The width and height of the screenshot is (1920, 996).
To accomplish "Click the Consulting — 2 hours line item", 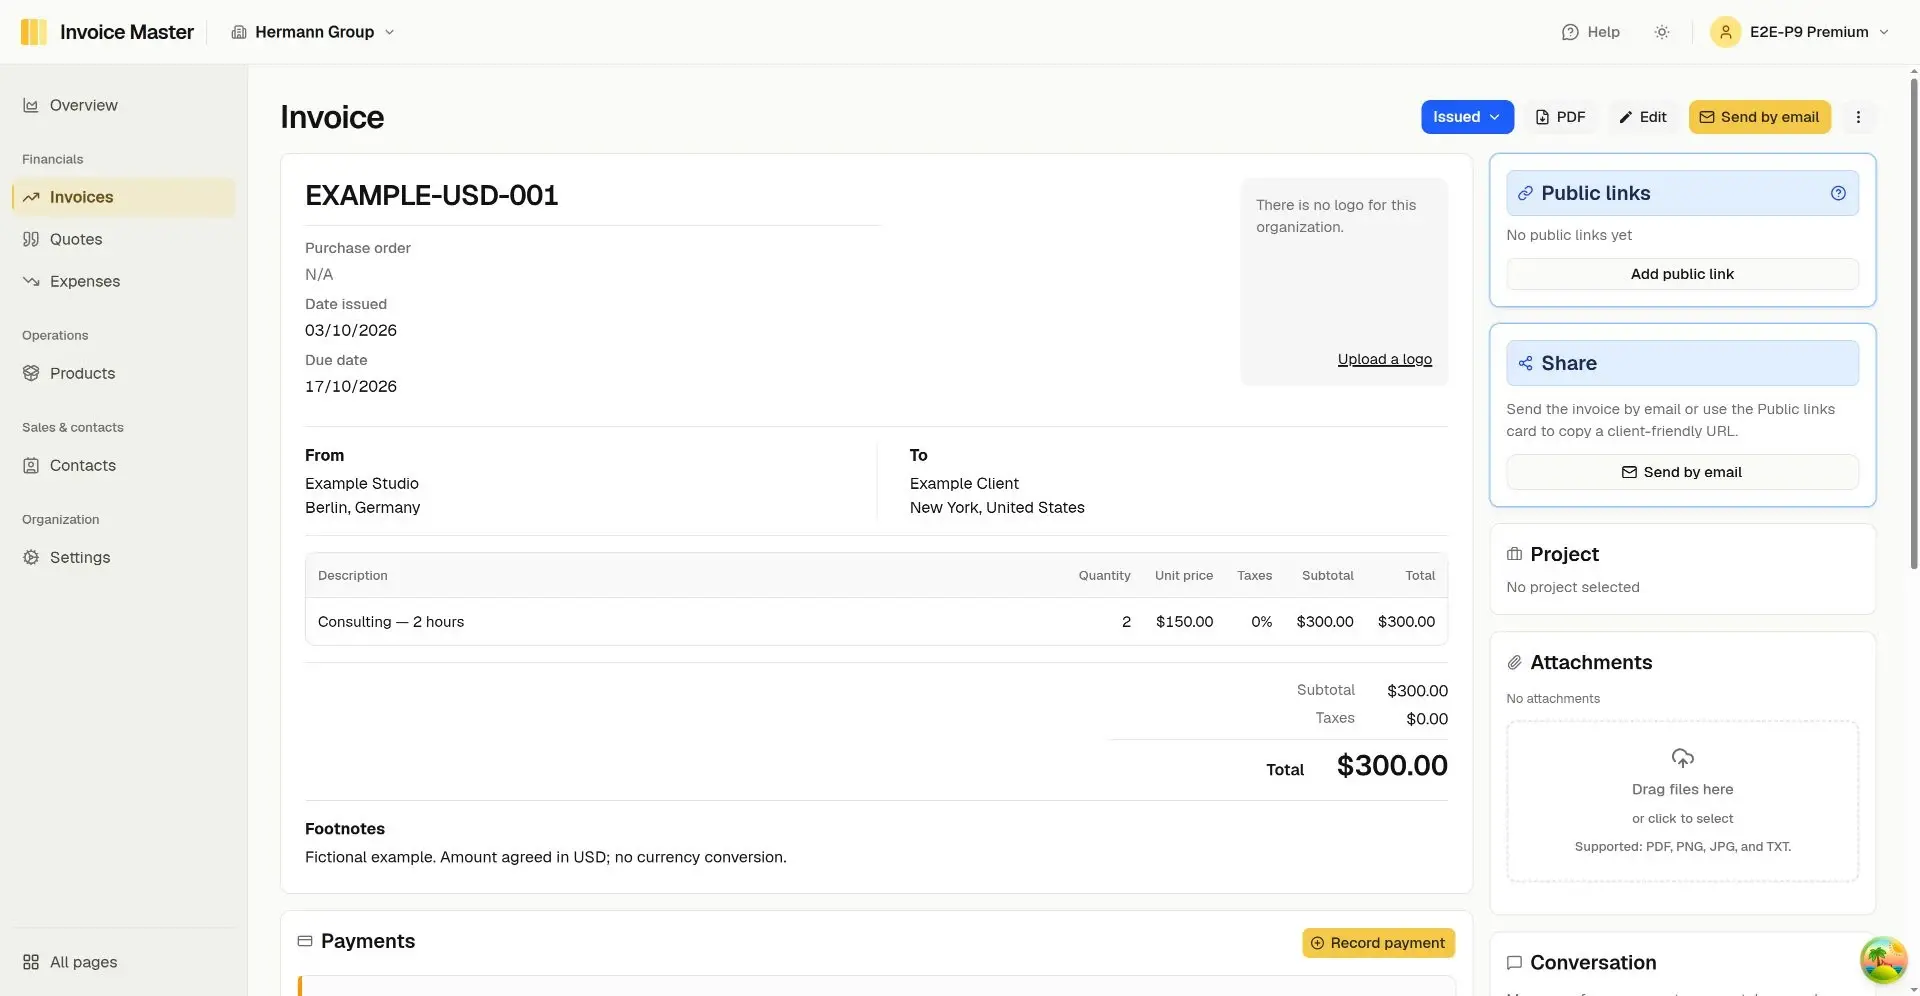I will click(x=391, y=622).
